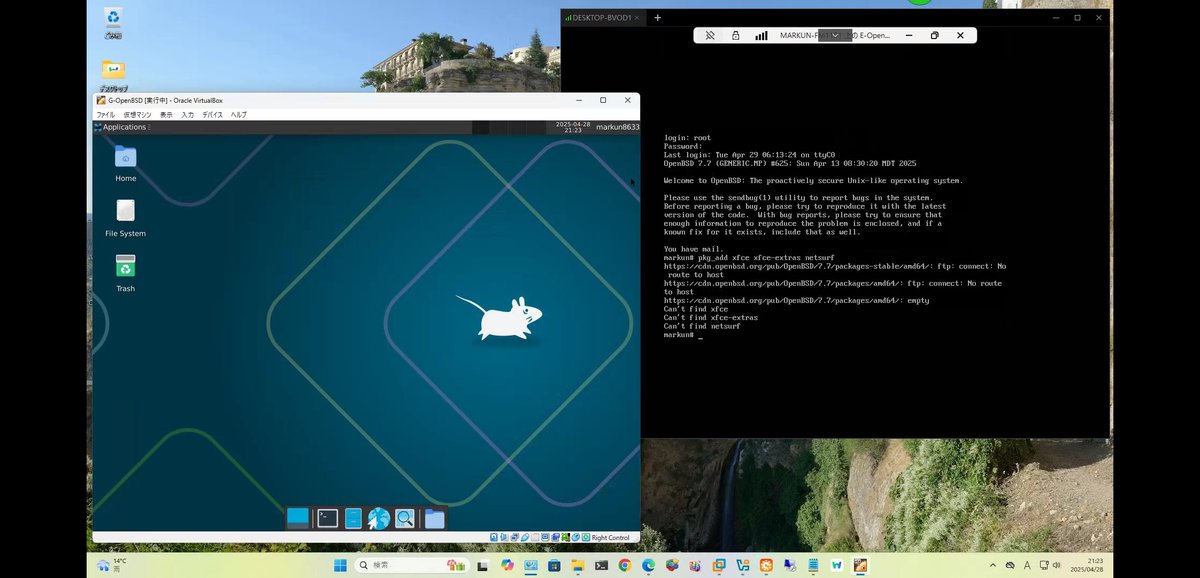Open File Manager cabinet icon in dock
Screen dimensions: 1200x578
click(352, 518)
